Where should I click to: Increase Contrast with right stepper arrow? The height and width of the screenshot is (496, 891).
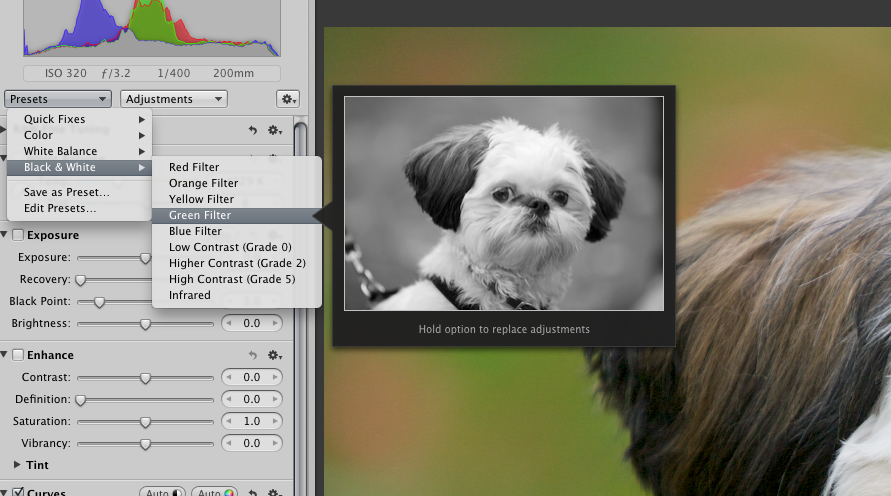click(x=275, y=377)
